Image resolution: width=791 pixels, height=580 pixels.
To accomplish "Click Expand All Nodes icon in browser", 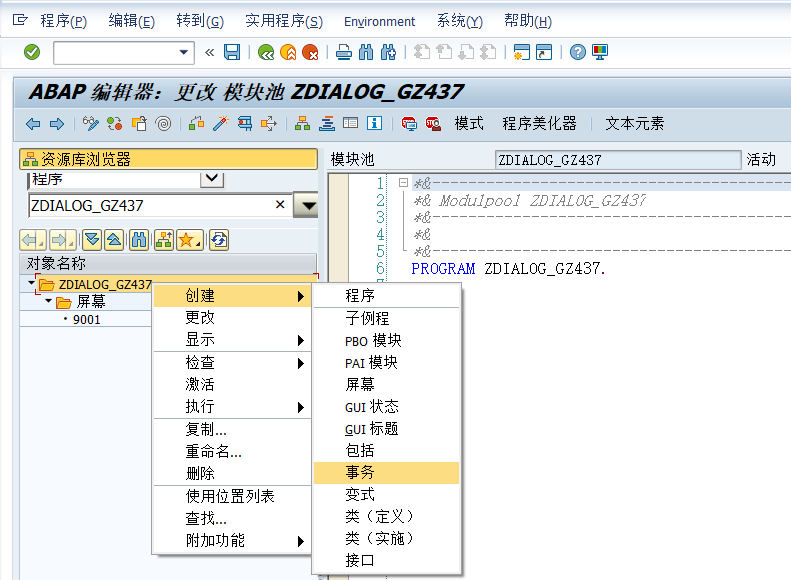I will [x=92, y=240].
